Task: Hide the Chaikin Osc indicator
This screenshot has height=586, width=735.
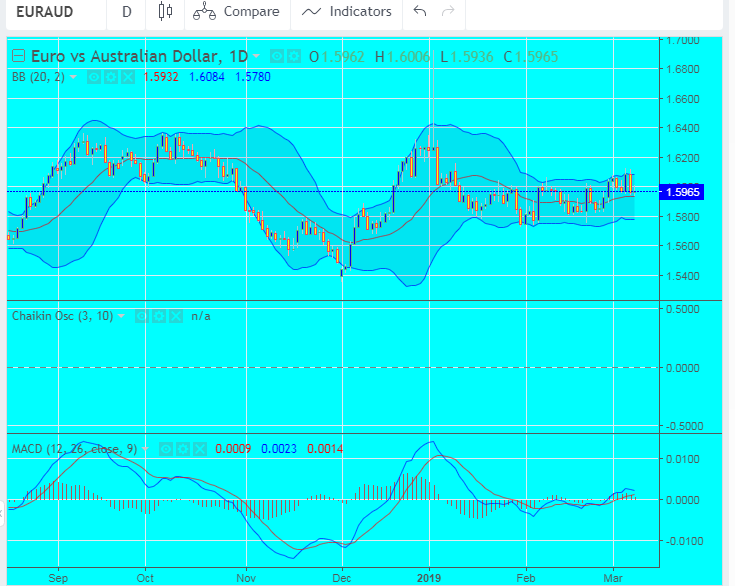Action: click(142, 316)
